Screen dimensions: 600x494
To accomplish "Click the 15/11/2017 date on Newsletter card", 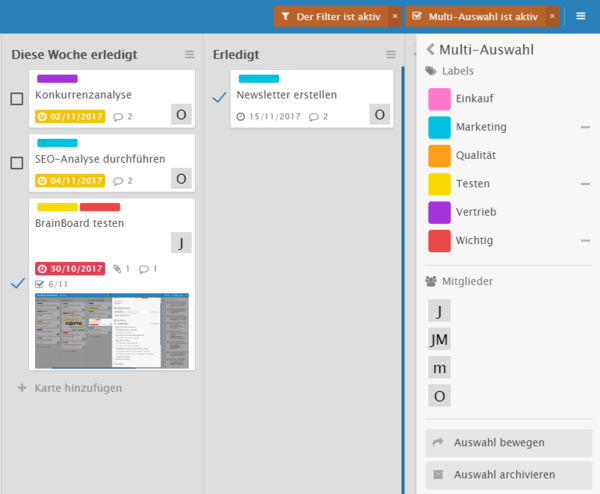I will (269, 116).
